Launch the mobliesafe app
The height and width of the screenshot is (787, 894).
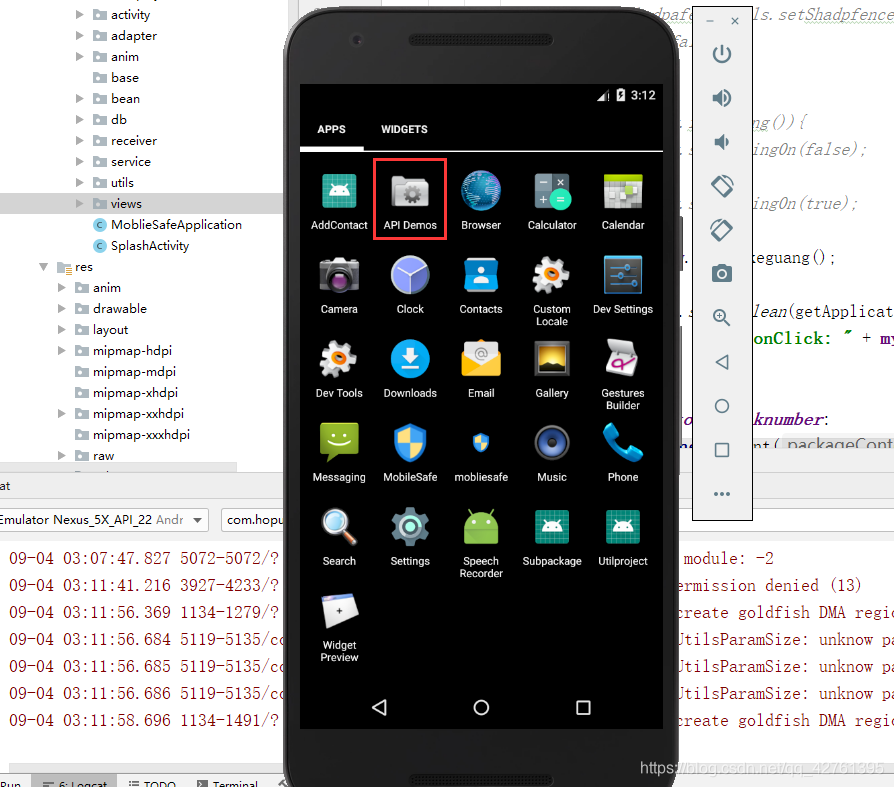click(x=481, y=456)
